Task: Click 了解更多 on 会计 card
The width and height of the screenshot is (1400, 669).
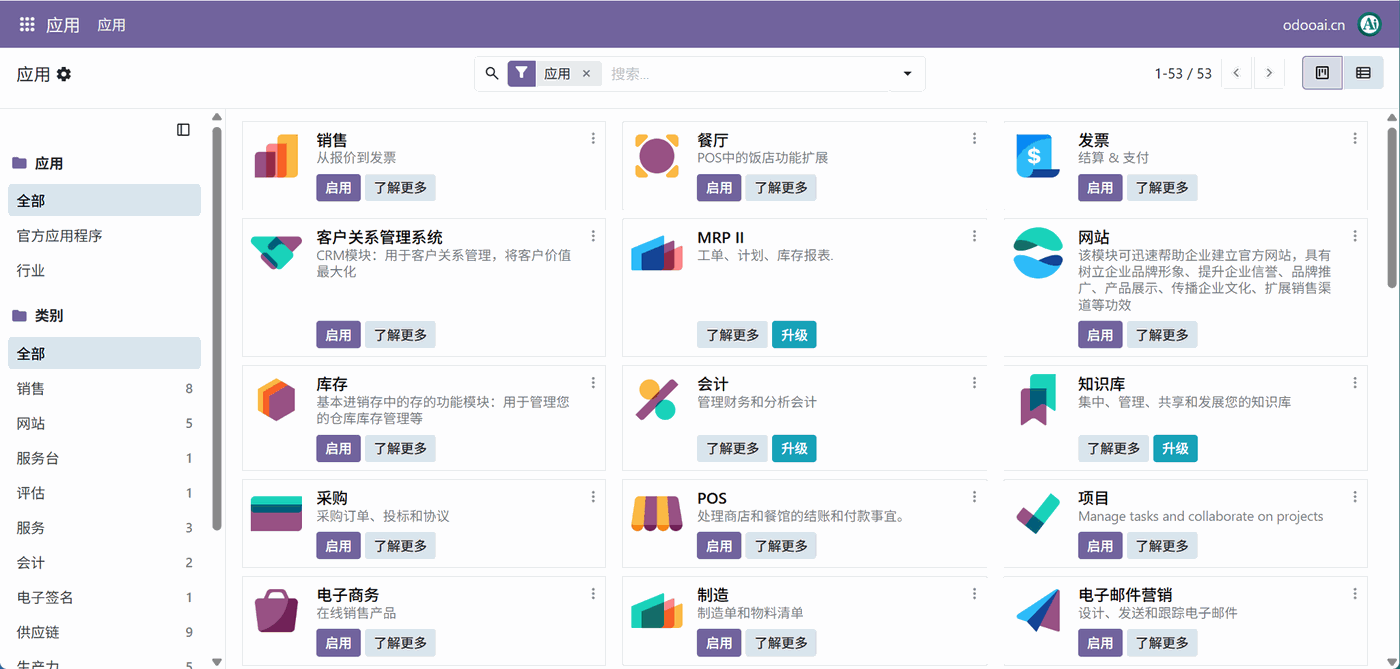Action: click(733, 449)
